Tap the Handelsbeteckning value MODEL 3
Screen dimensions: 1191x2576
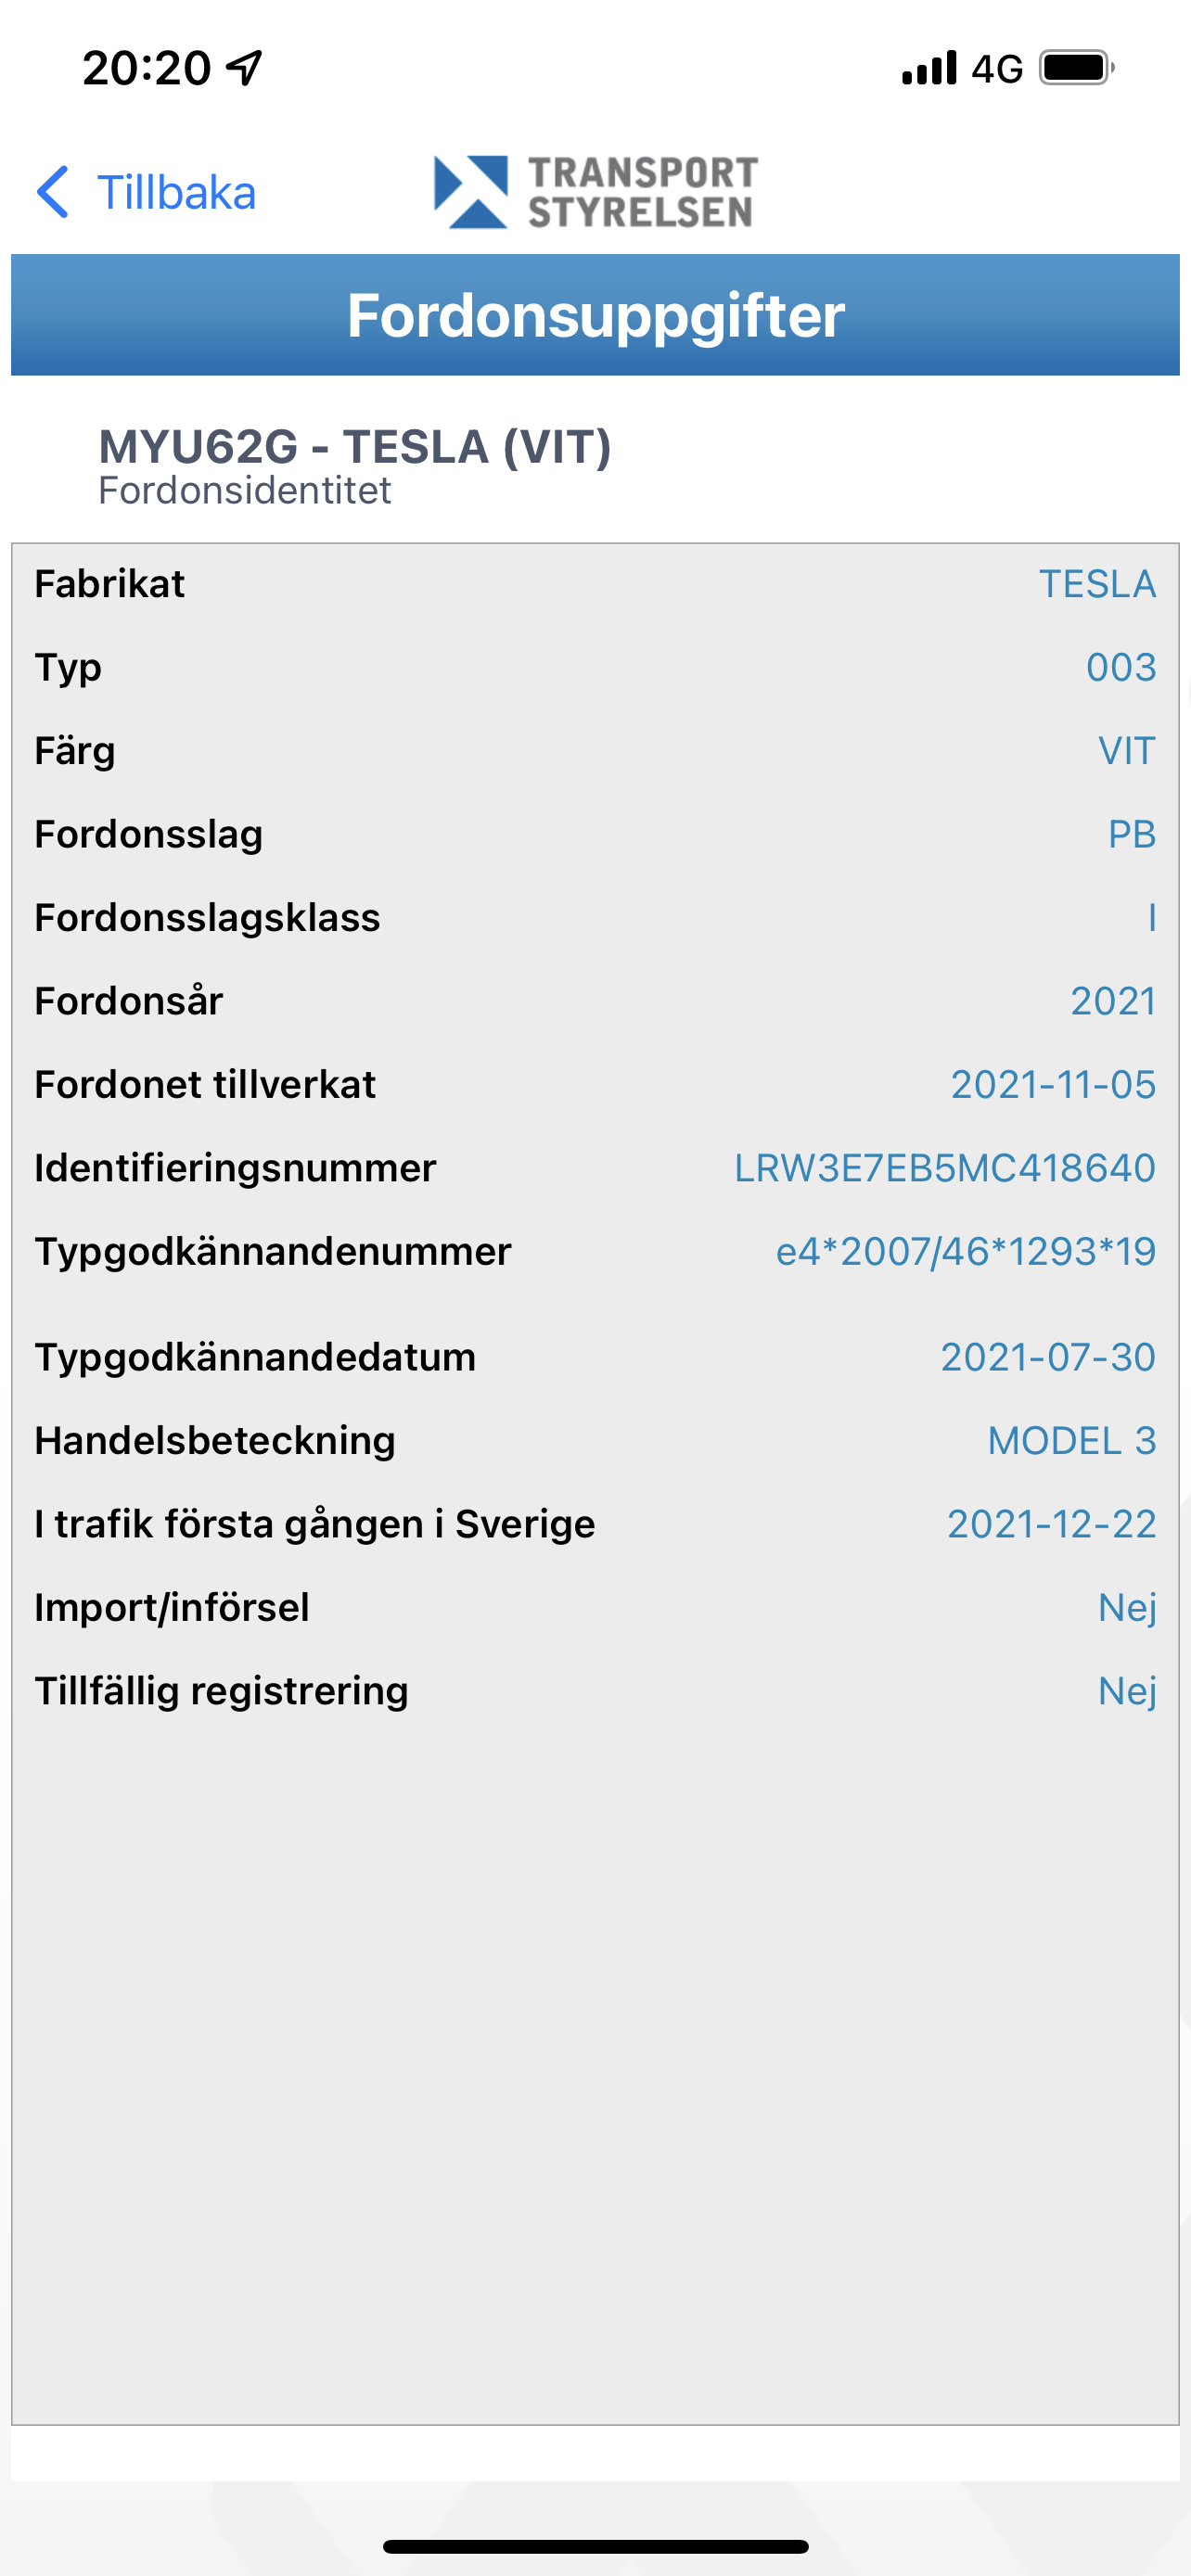1071,1441
